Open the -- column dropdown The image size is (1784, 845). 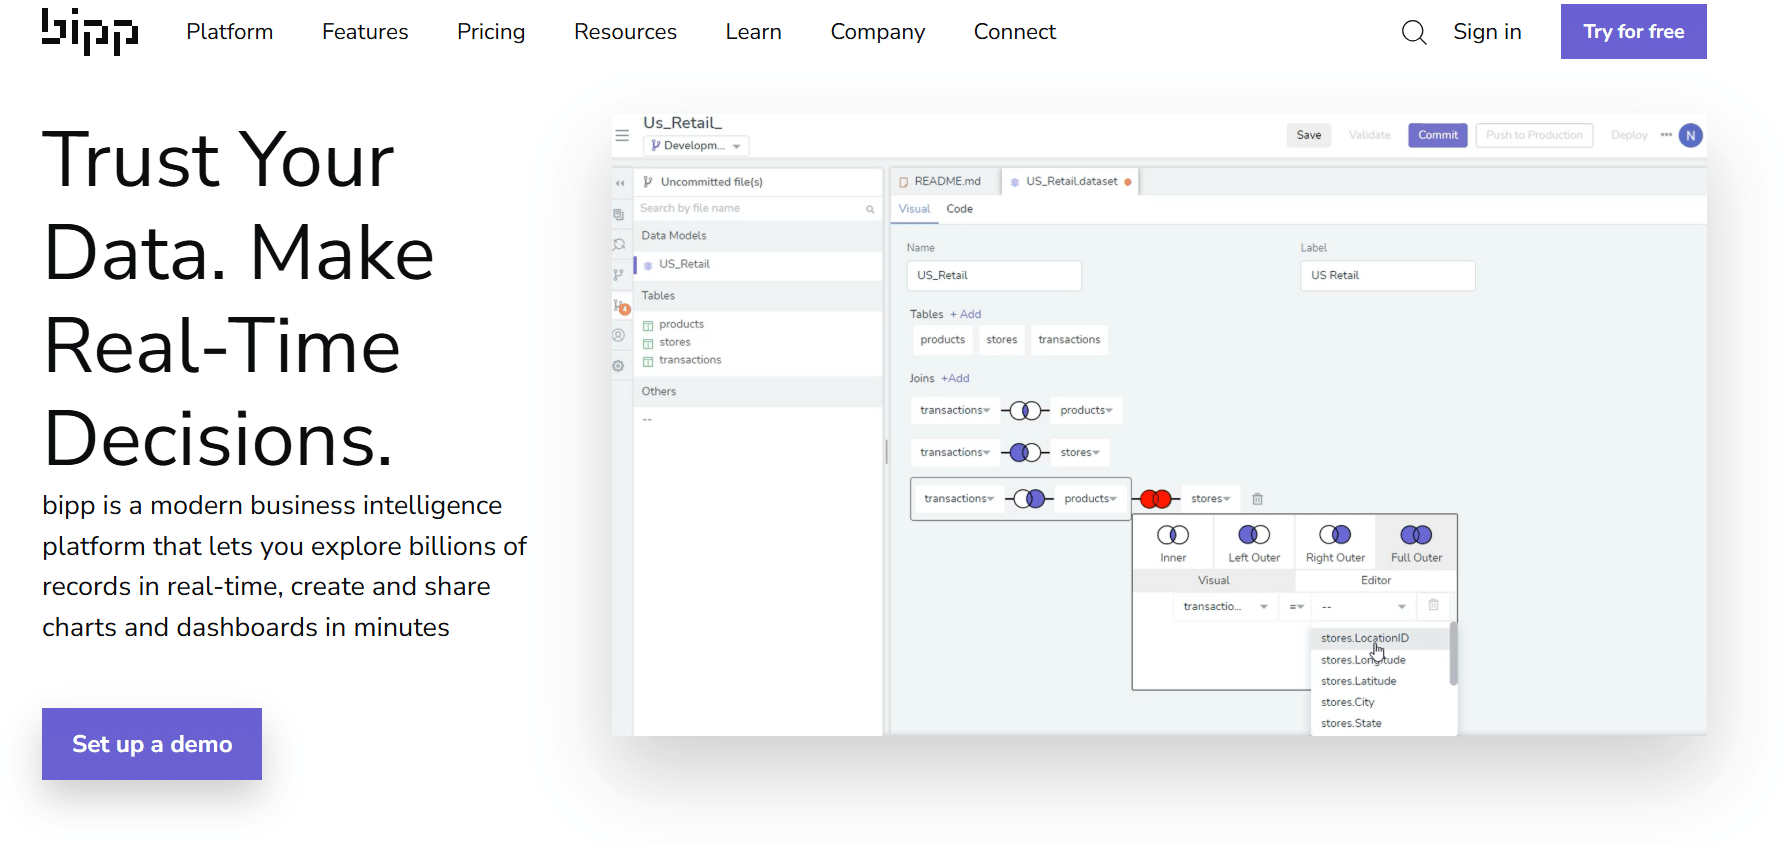click(1364, 606)
